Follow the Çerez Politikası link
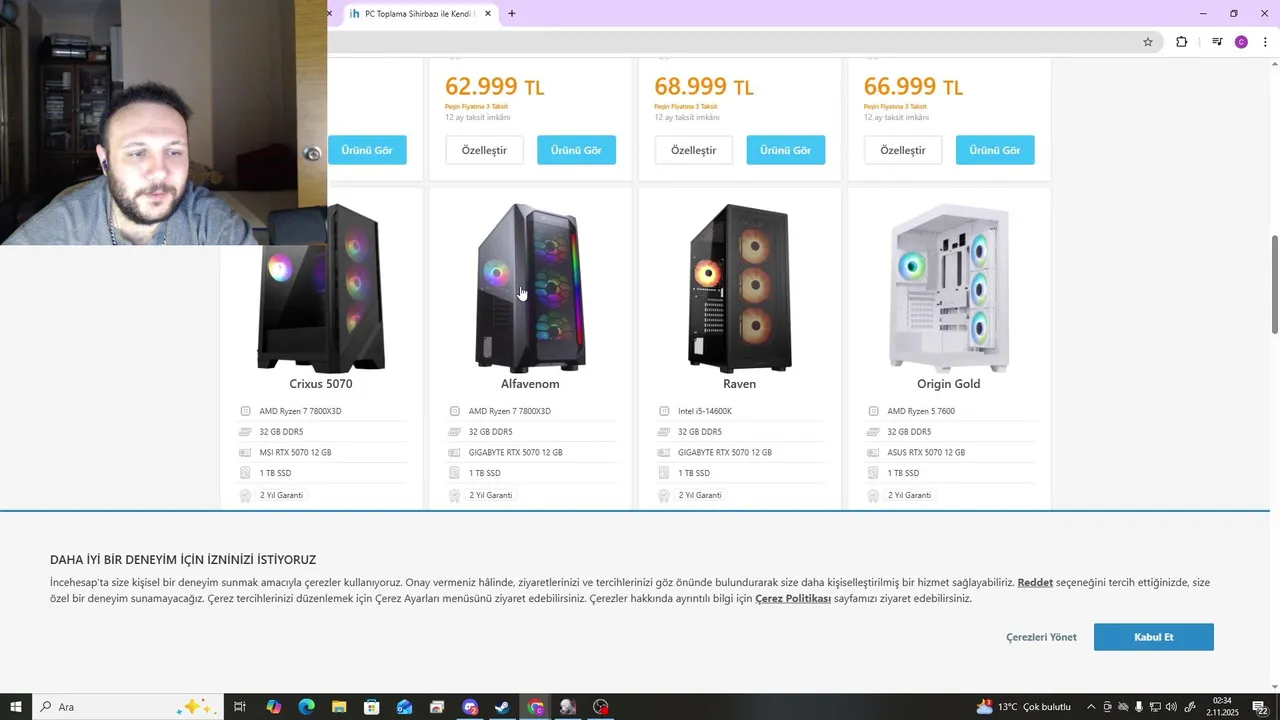 (x=793, y=599)
